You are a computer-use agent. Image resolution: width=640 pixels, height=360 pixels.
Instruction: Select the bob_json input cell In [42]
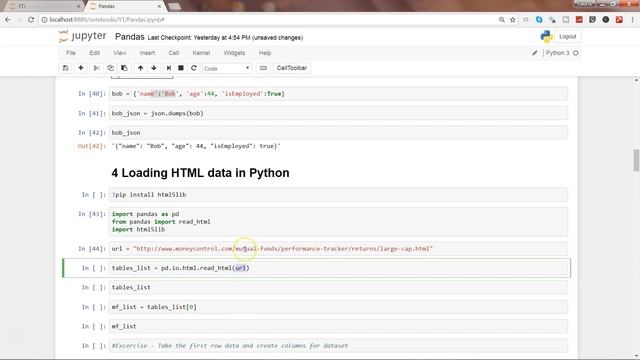point(338,133)
